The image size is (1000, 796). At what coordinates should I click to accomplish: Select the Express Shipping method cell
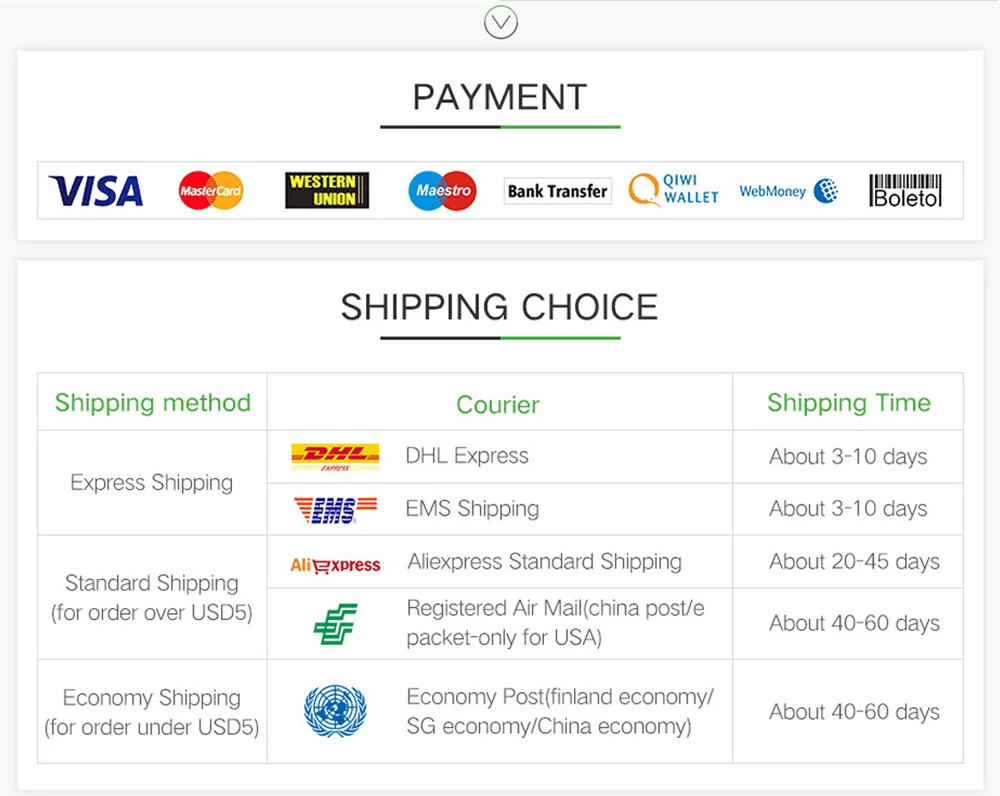click(152, 483)
